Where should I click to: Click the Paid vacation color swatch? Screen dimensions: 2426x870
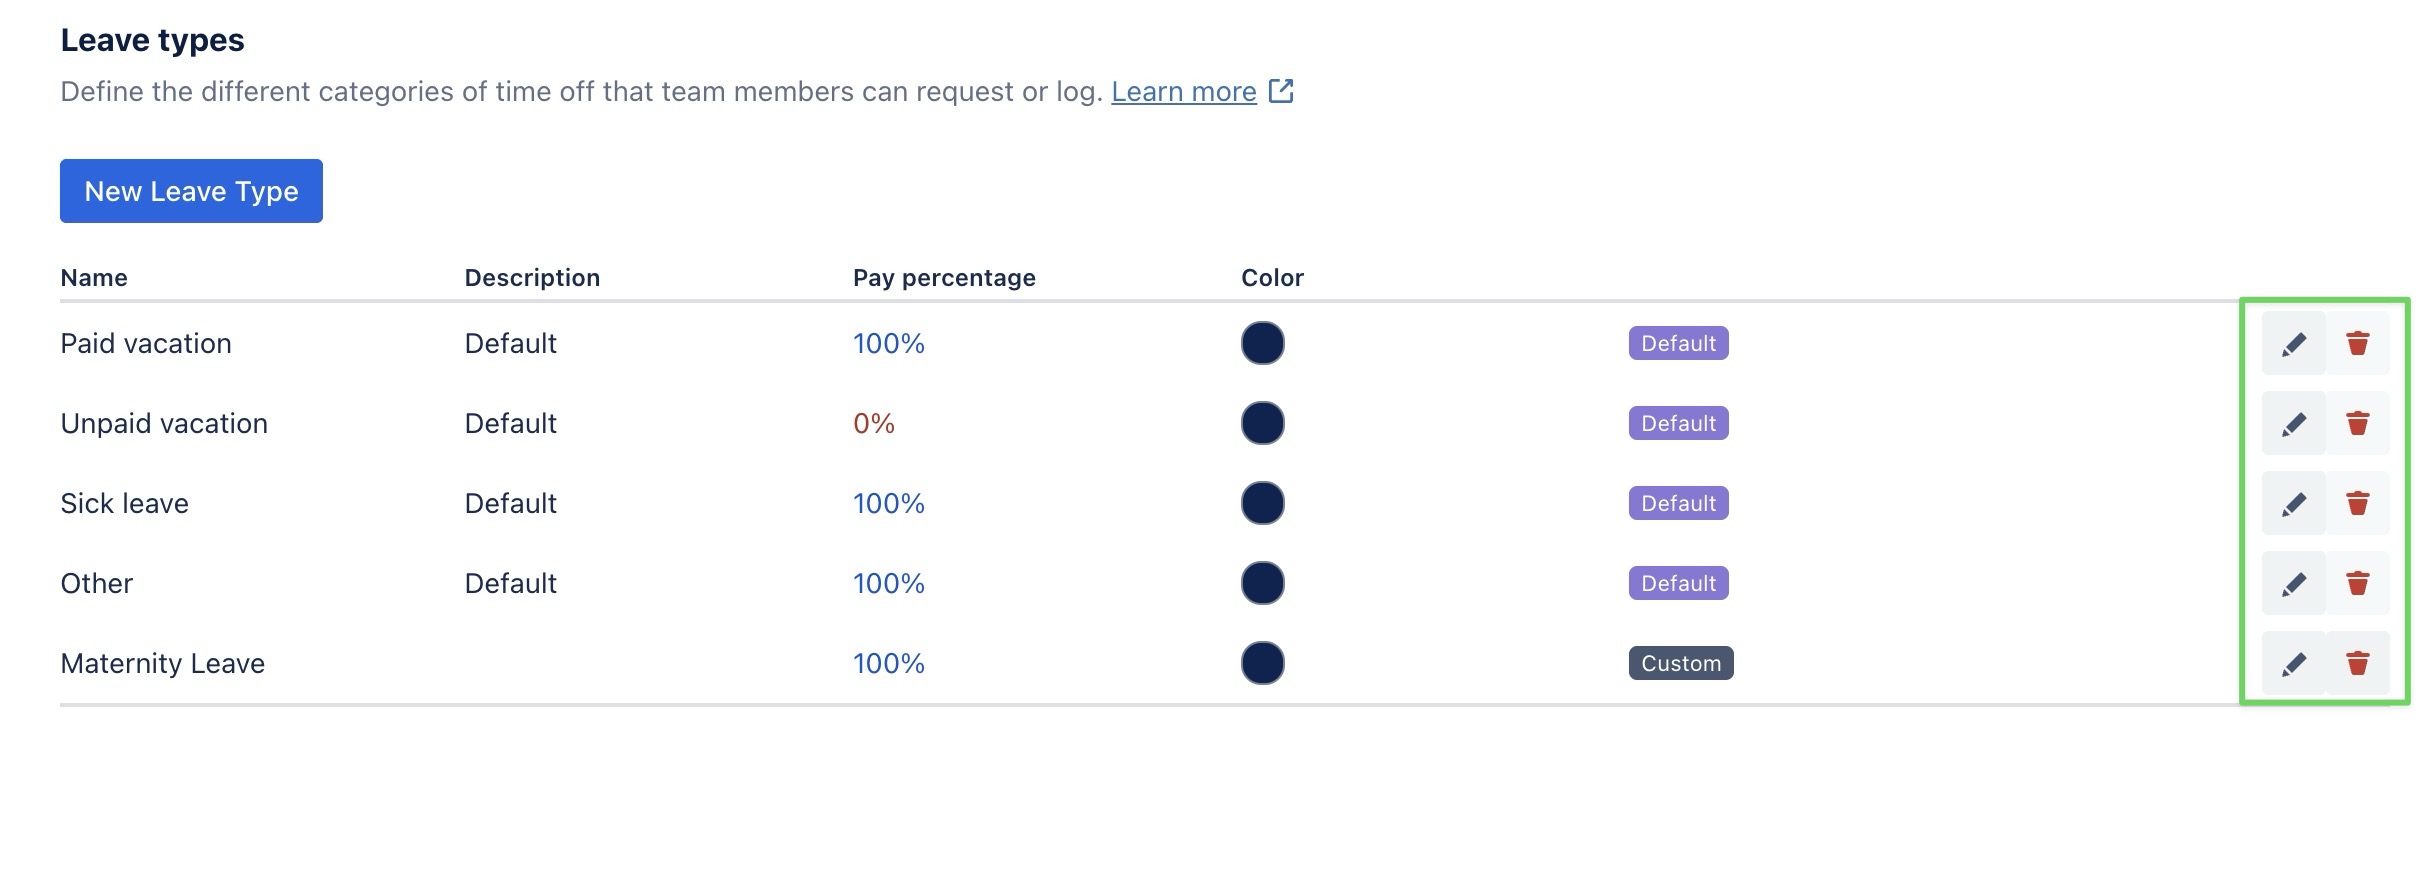click(x=1262, y=343)
